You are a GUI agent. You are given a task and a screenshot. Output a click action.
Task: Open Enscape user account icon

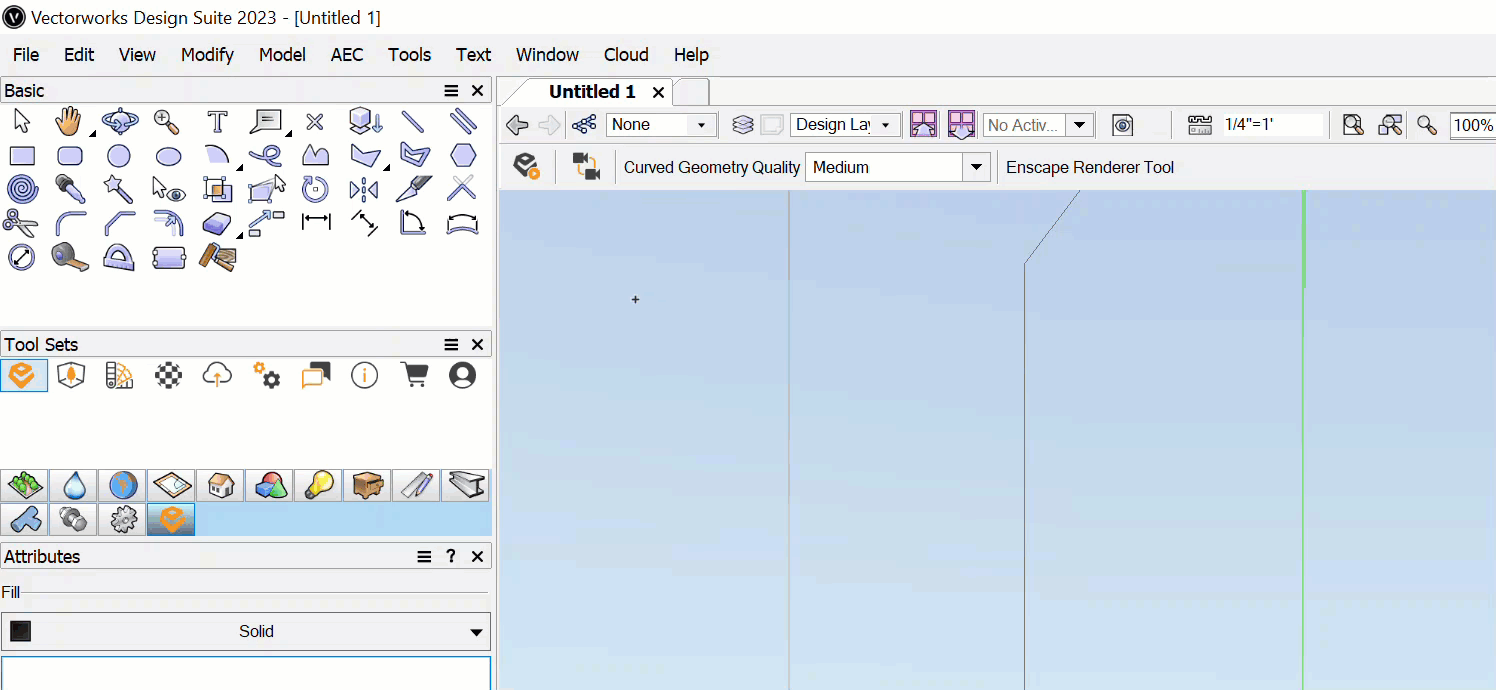tap(462, 375)
